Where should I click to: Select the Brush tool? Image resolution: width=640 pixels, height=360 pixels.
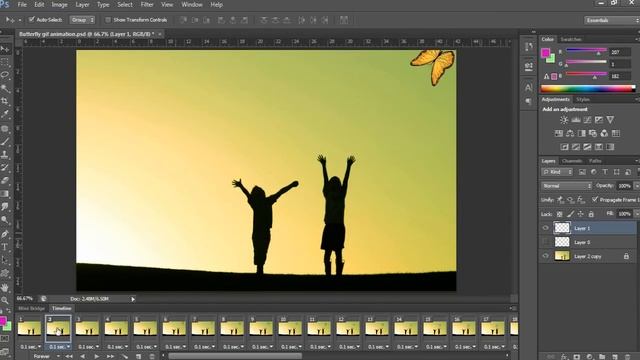click(5, 142)
